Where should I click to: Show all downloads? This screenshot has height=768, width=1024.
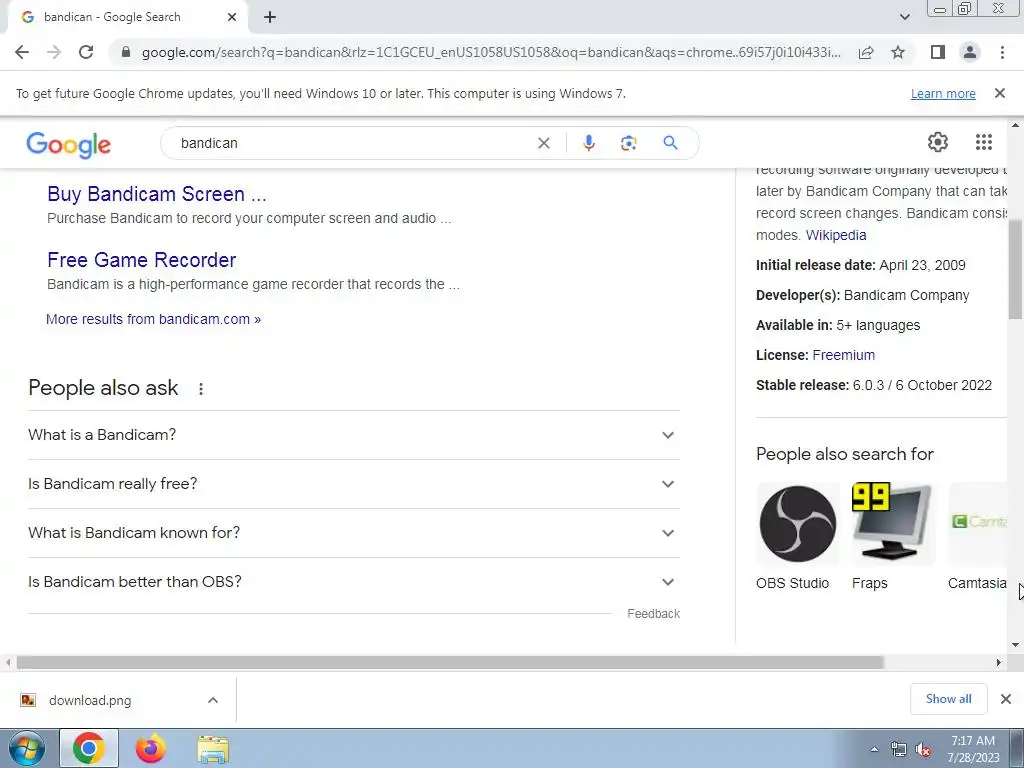pyautogui.click(x=948, y=699)
